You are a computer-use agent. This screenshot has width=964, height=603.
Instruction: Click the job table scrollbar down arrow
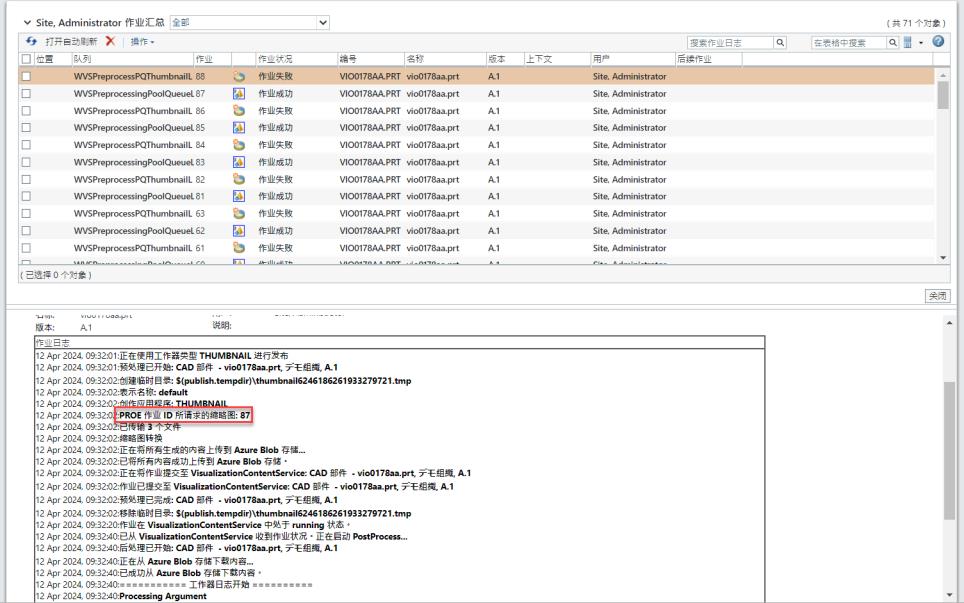[x=943, y=258]
